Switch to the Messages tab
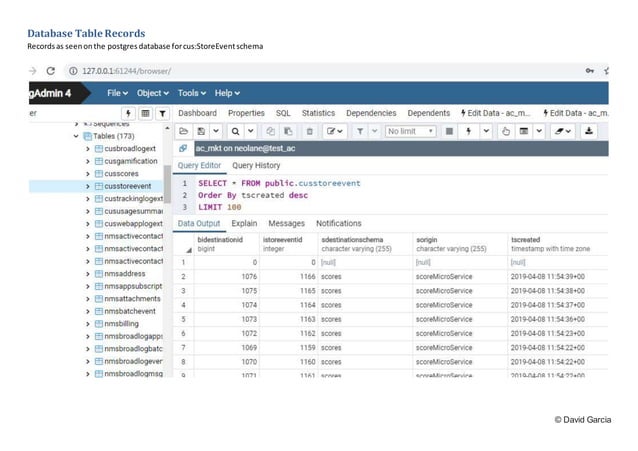 click(x=287, y=224)
